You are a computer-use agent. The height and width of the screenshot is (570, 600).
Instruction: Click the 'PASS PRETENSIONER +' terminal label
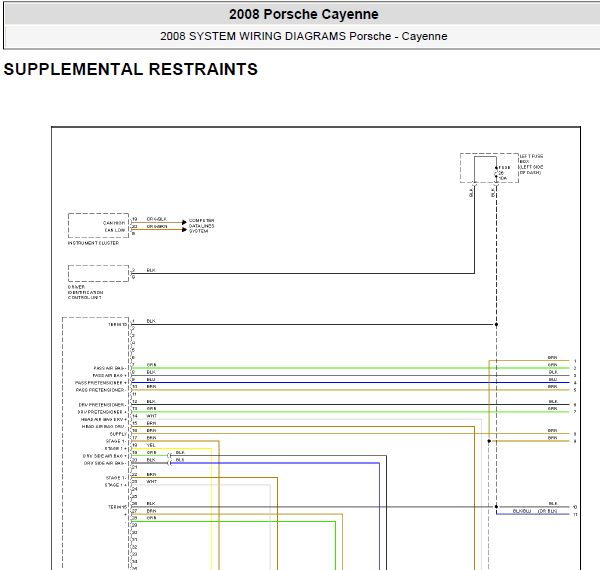point(101,383)
